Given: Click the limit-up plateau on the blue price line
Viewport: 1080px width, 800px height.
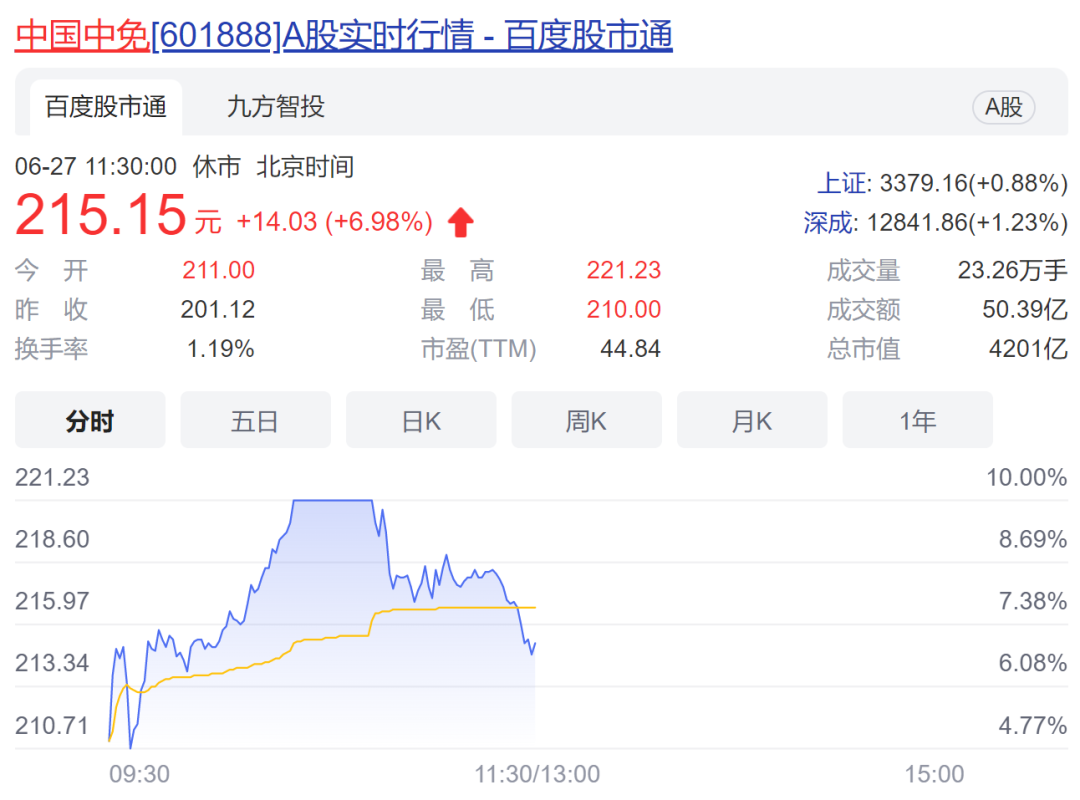Looking at the screenshot, I should (332, 500).
